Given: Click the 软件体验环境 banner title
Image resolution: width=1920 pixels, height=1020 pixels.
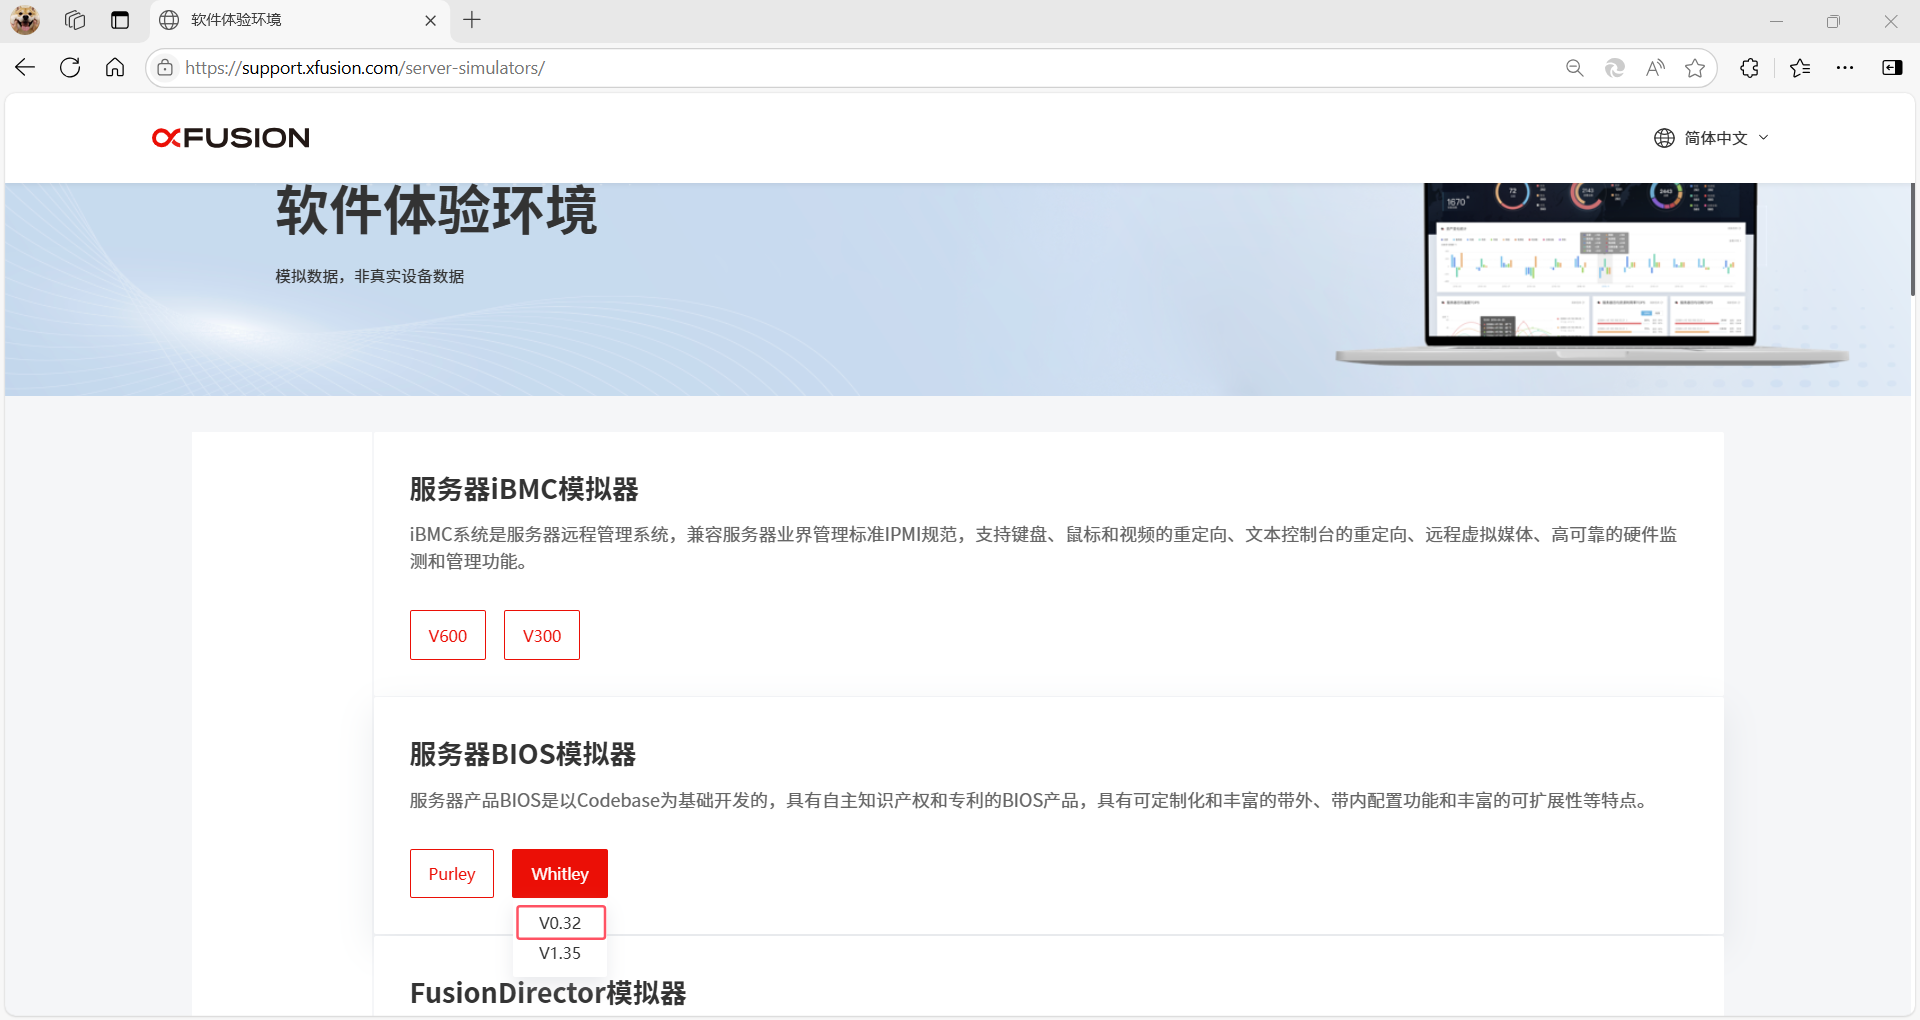Looking at the screenshot, I should (436, 210).
